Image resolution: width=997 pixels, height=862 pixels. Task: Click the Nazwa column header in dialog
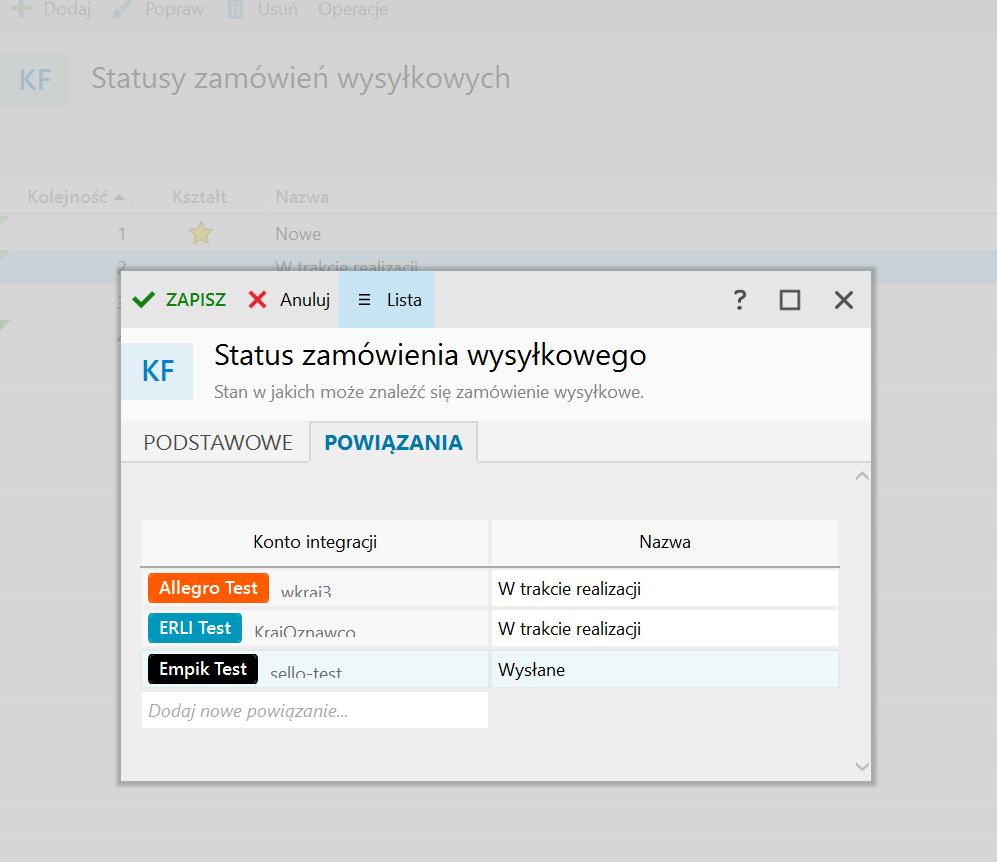[665, 543]
